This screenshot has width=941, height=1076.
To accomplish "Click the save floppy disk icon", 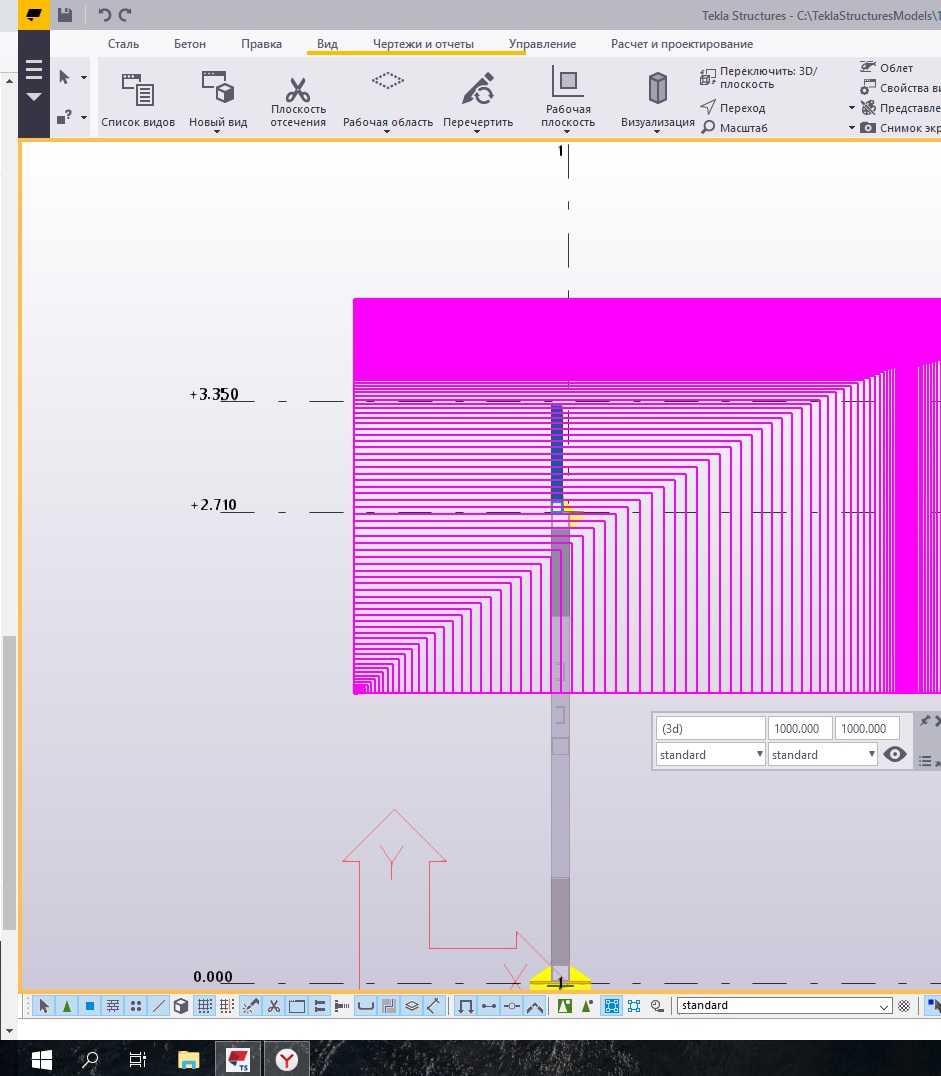I will tap(65, 15).
